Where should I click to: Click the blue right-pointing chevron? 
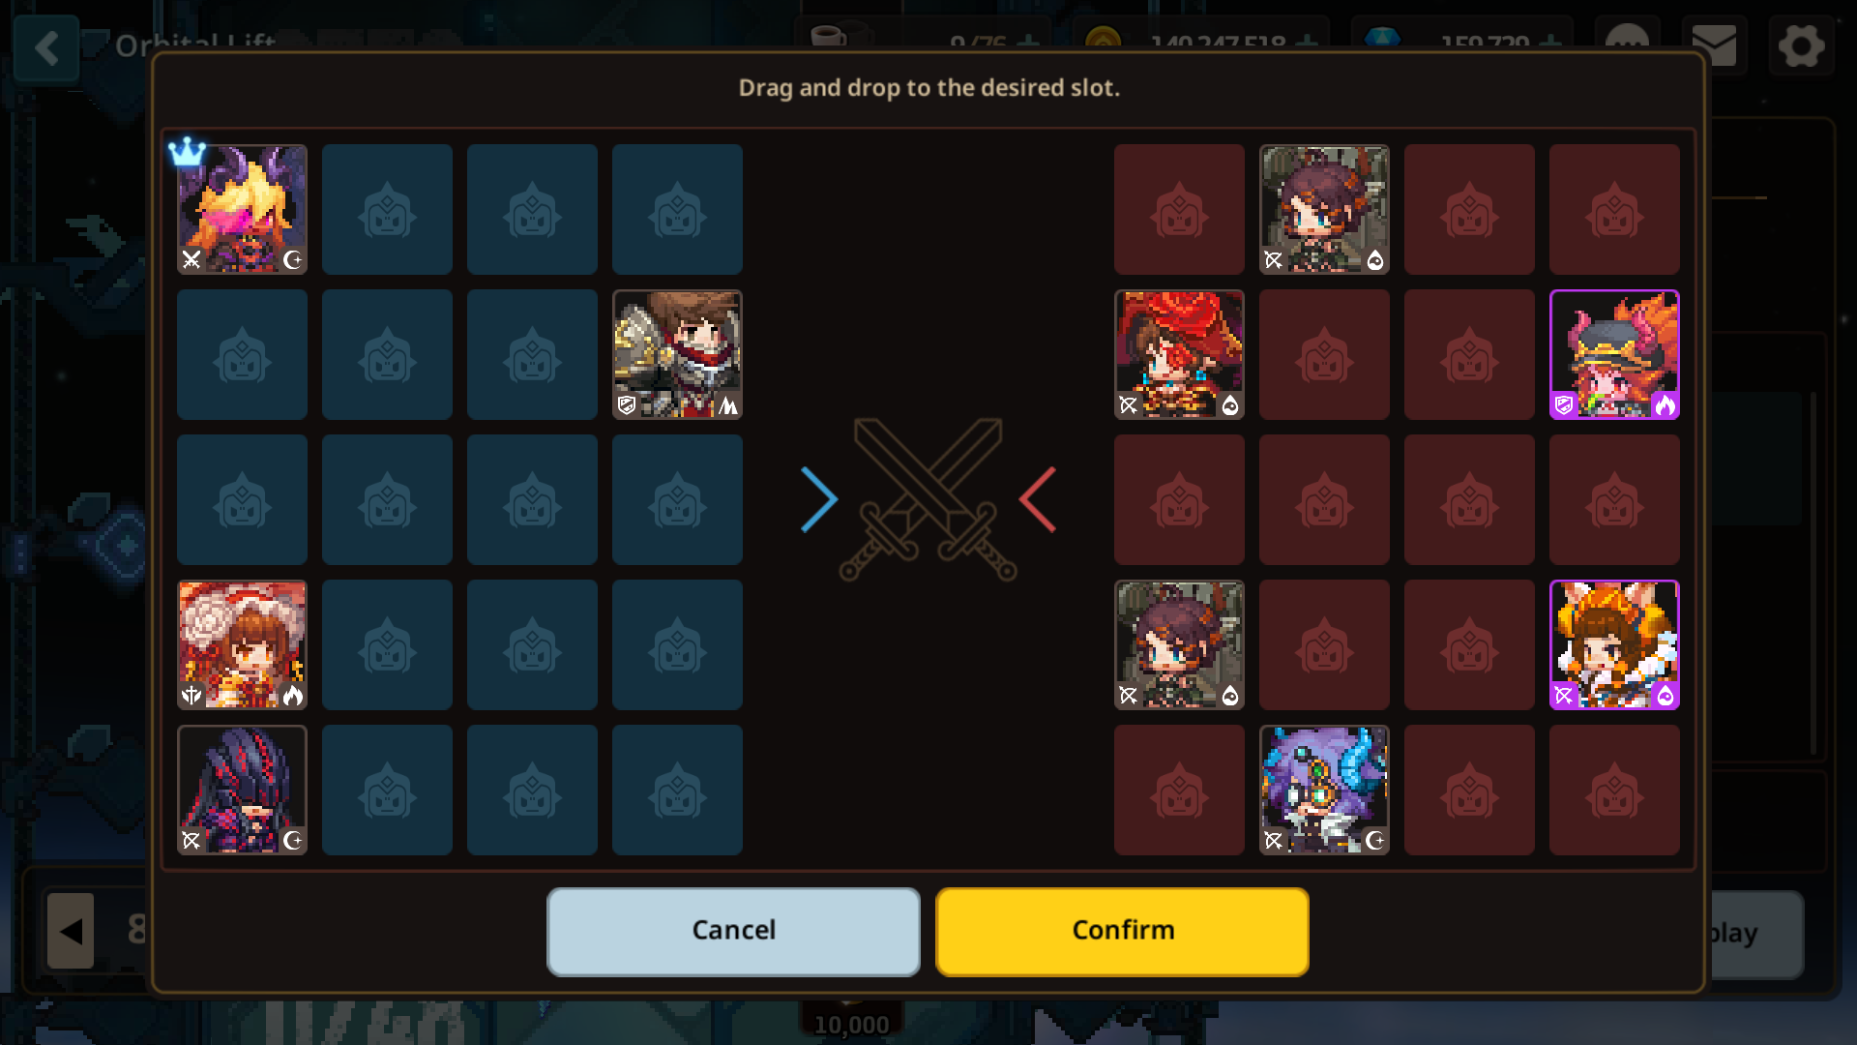[x=819, y=499]
